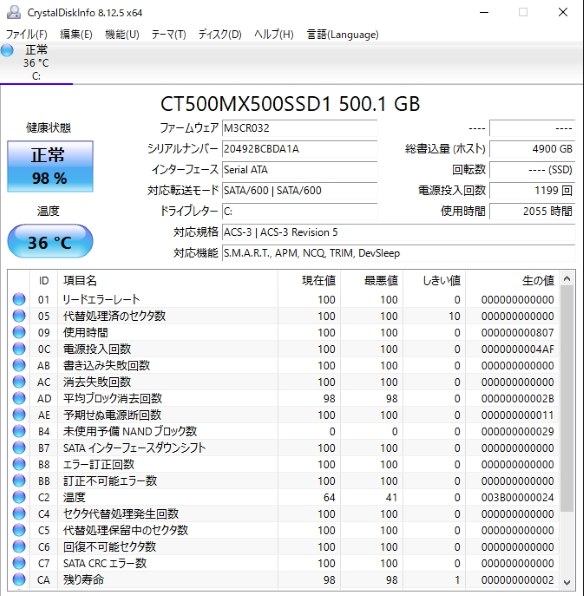584x596 pixels.
Task: Click the blue status orb for drive C:
Action: (7, 50)
